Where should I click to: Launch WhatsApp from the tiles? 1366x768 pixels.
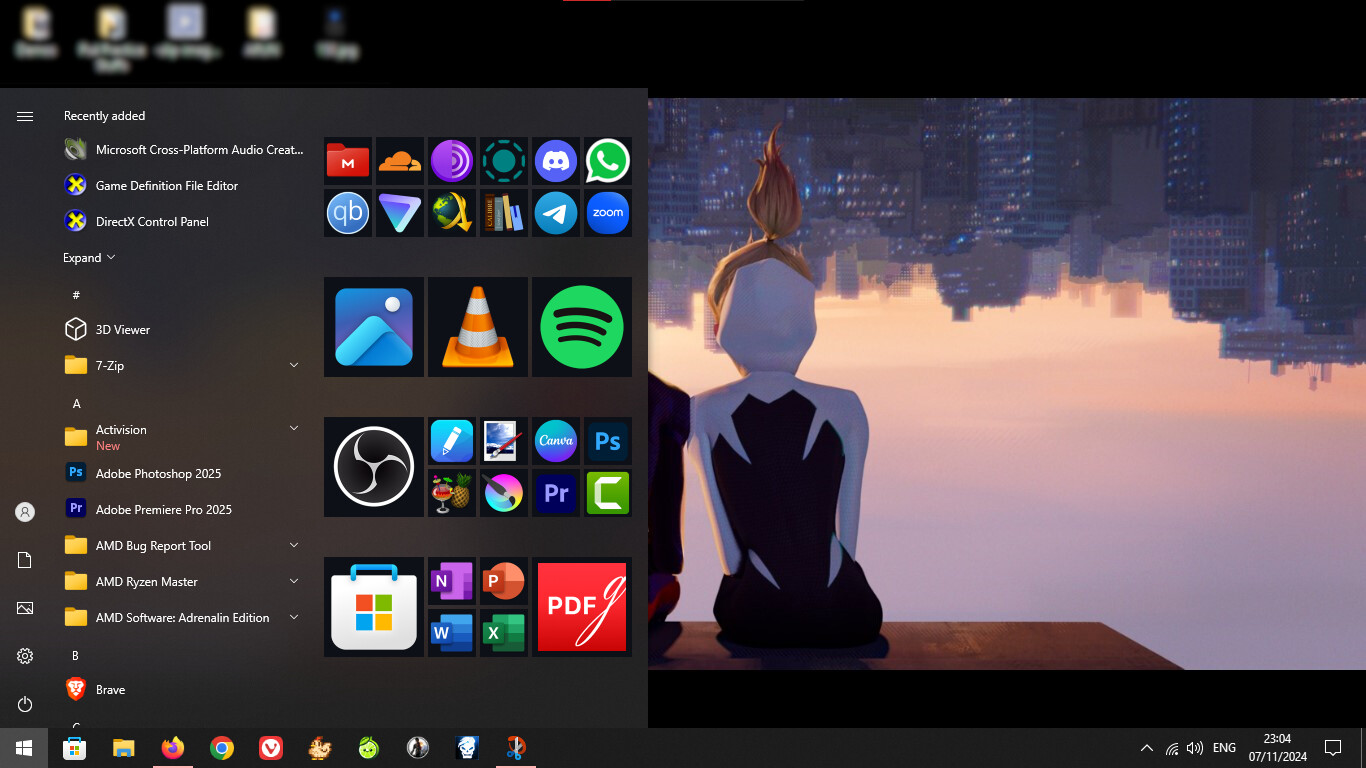[607, 161]
